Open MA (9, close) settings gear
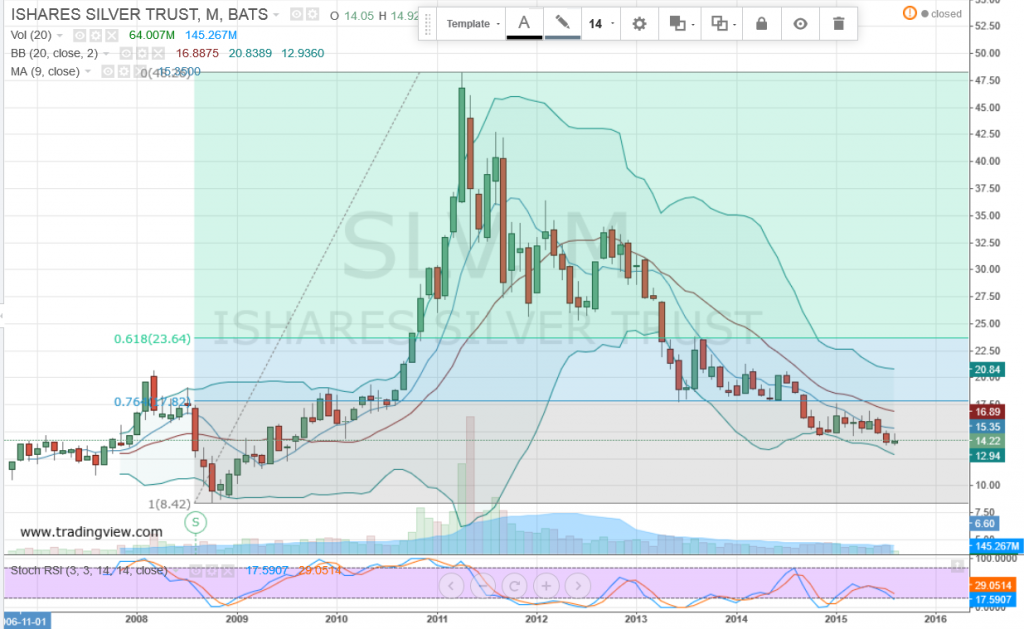The width and height of the screenshot is (1024, 629). click(x=124, y=72)
